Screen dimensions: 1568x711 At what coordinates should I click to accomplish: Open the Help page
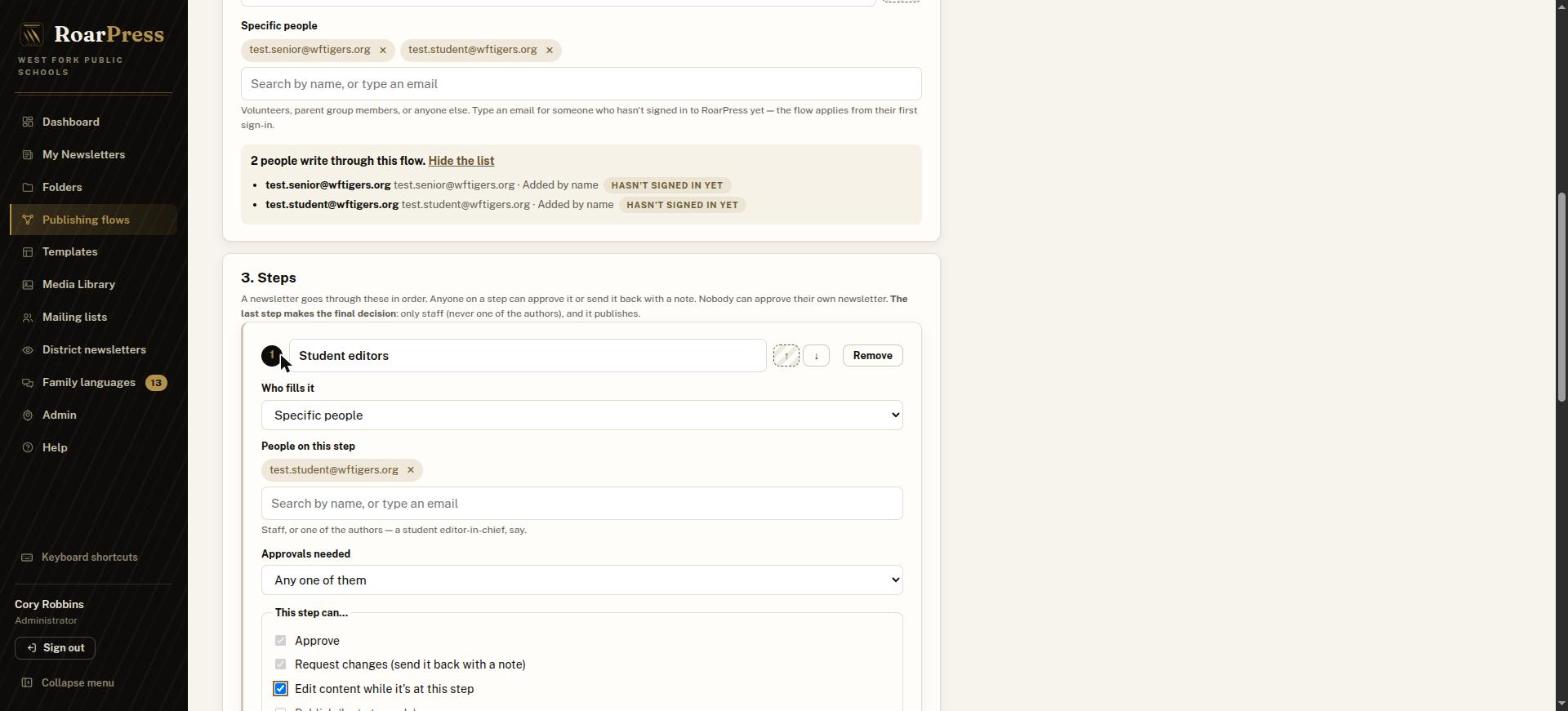(93, 448)
